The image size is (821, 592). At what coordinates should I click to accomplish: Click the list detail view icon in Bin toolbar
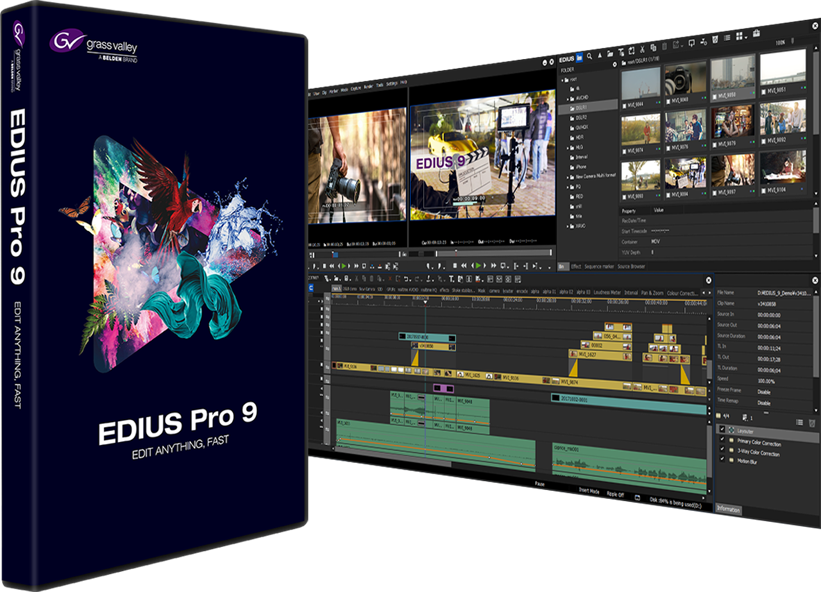(727, 38)
